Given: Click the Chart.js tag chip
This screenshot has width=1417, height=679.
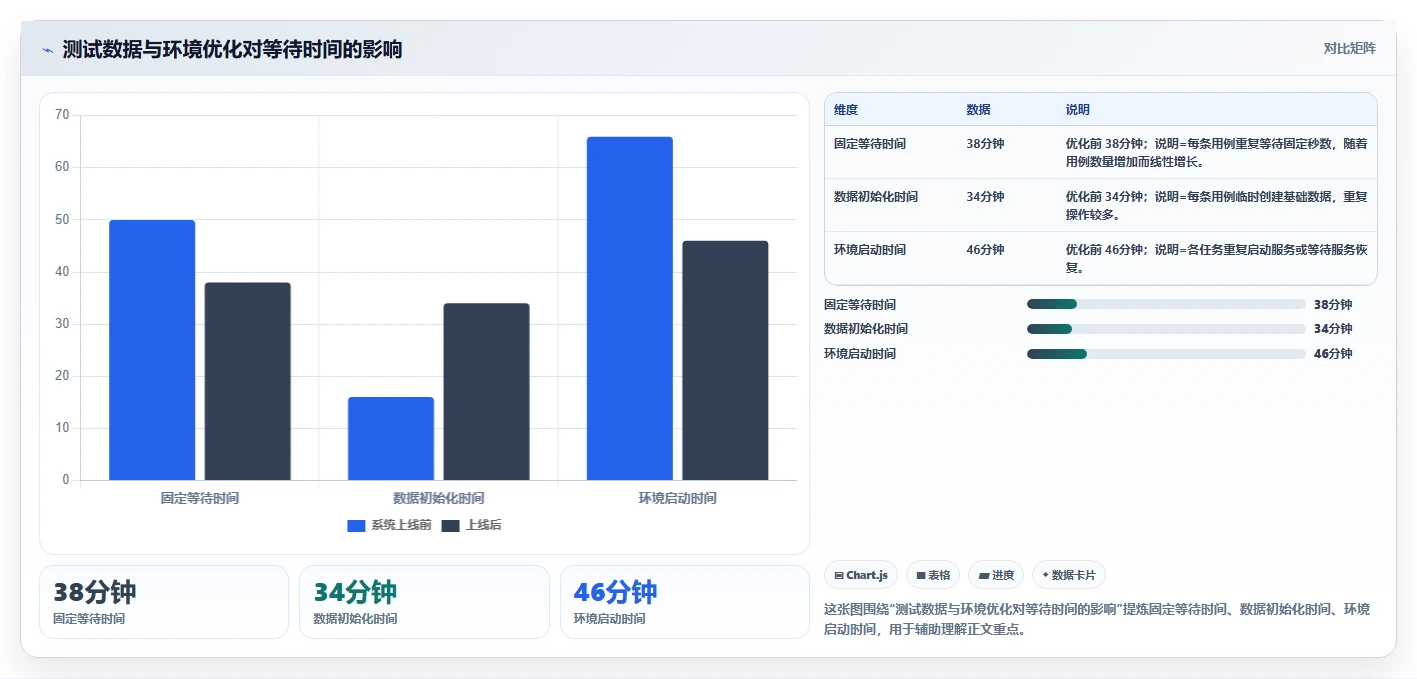Looking at the screenshot, I should 861,575.
